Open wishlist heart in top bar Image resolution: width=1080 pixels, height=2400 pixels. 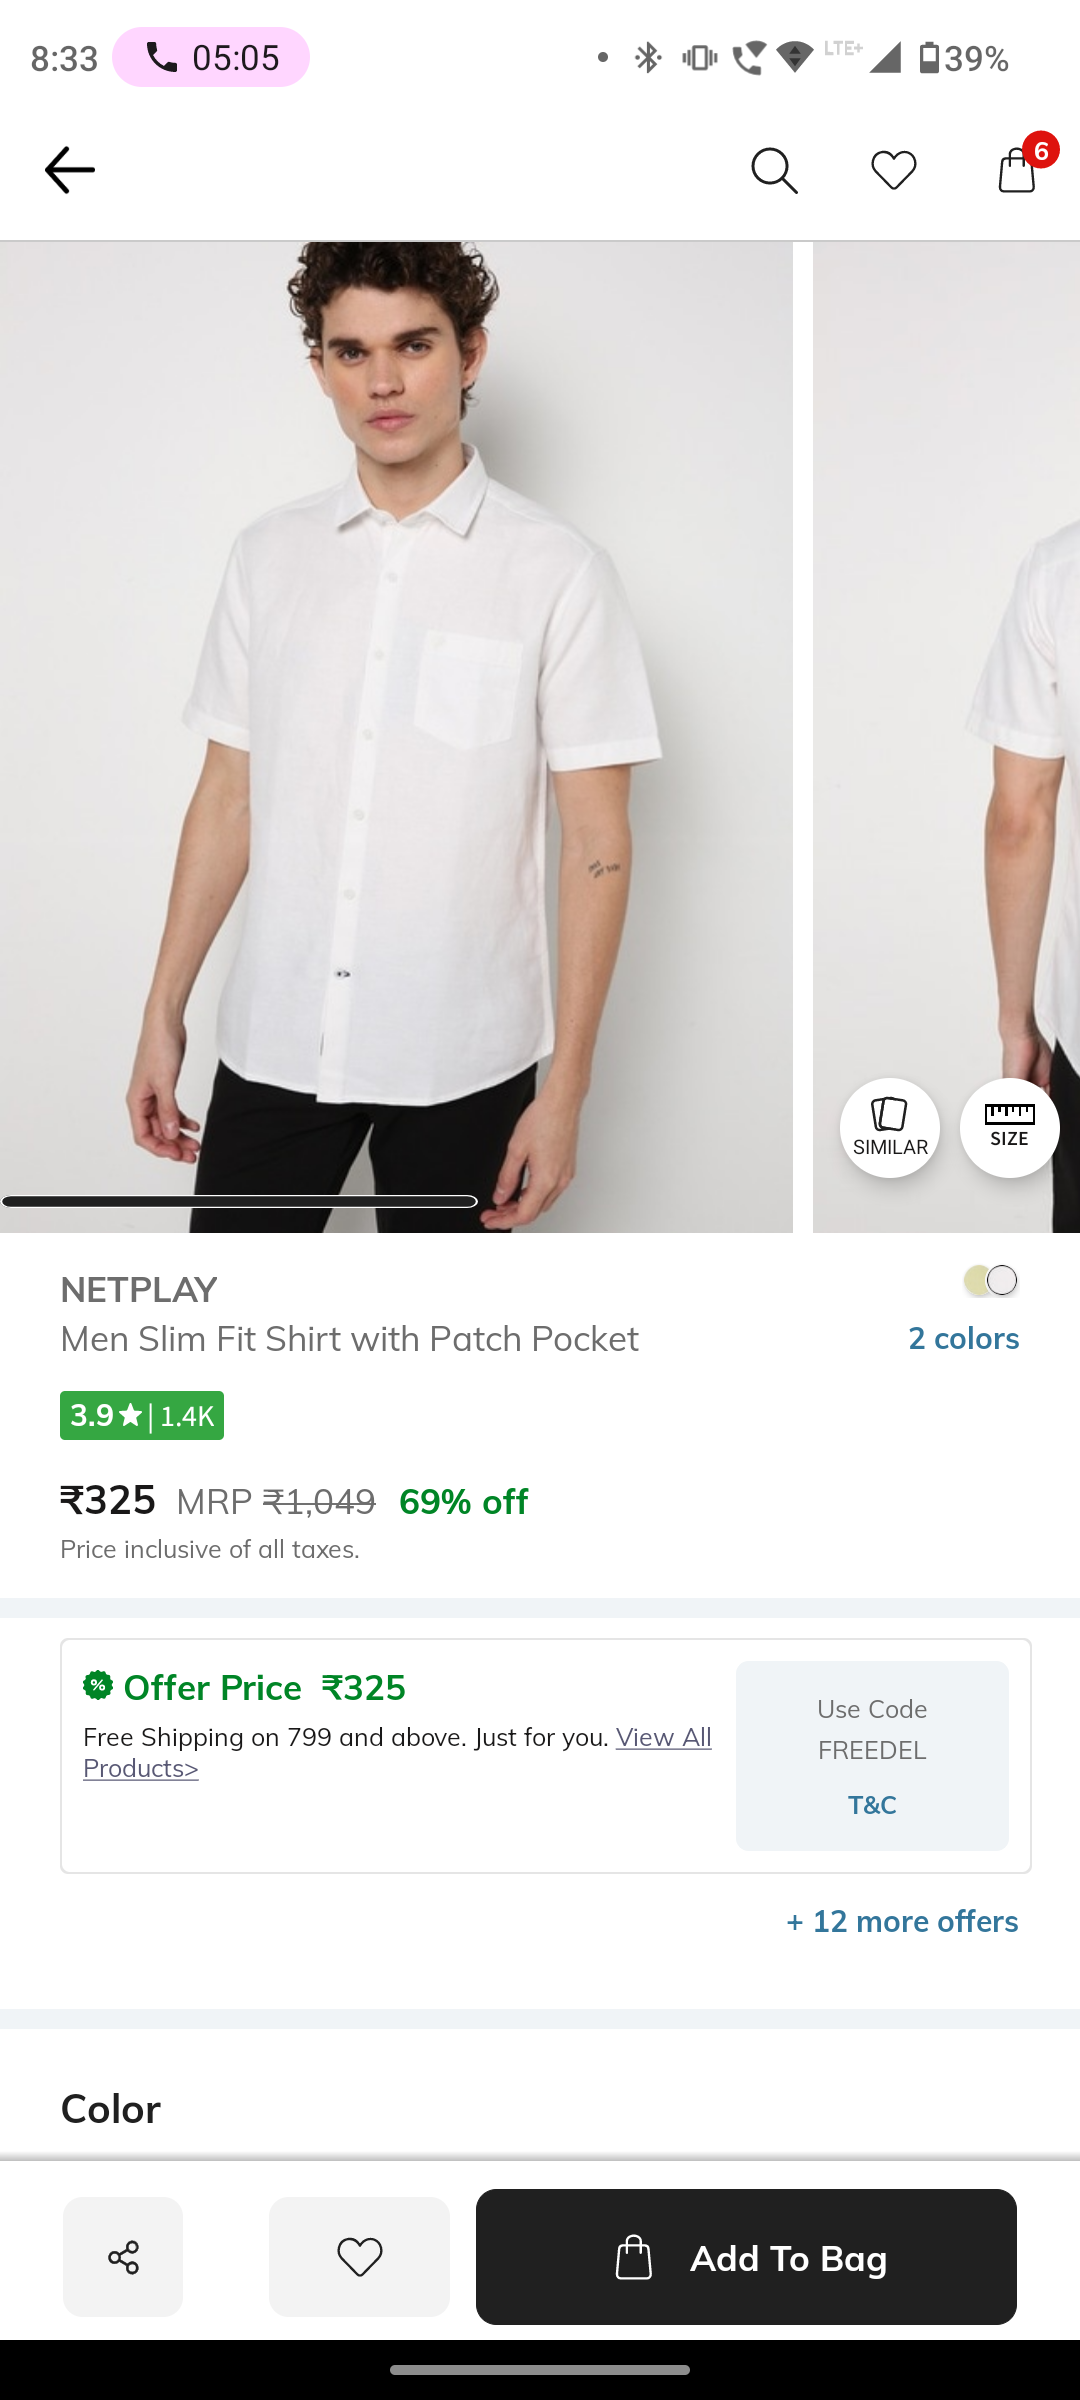coord(893,170)
